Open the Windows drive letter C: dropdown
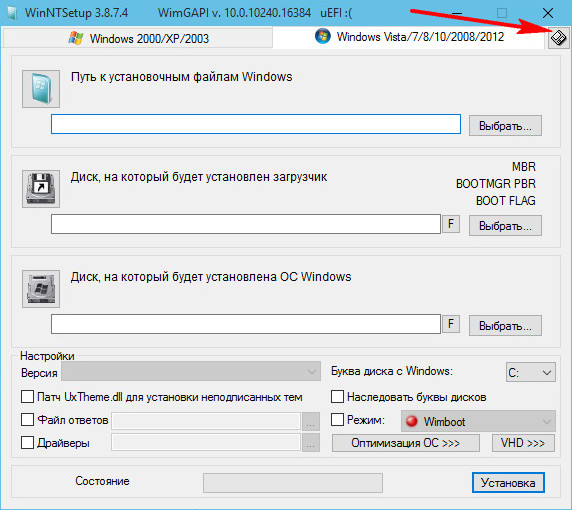This screenshot has height=510, width=572. point(531,372)
